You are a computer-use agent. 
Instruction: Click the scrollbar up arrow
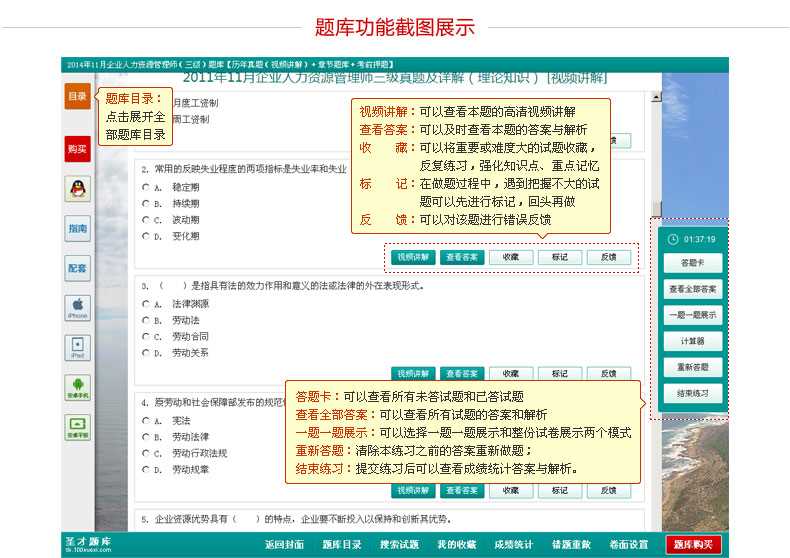click(x=656, y=98)
